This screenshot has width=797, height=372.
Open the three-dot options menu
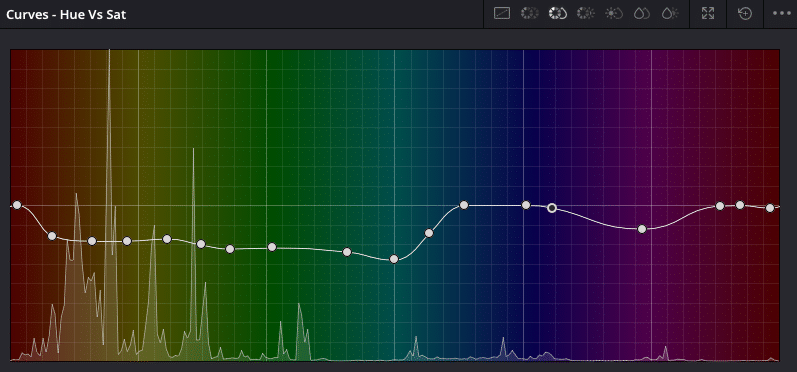pos(782,13)
